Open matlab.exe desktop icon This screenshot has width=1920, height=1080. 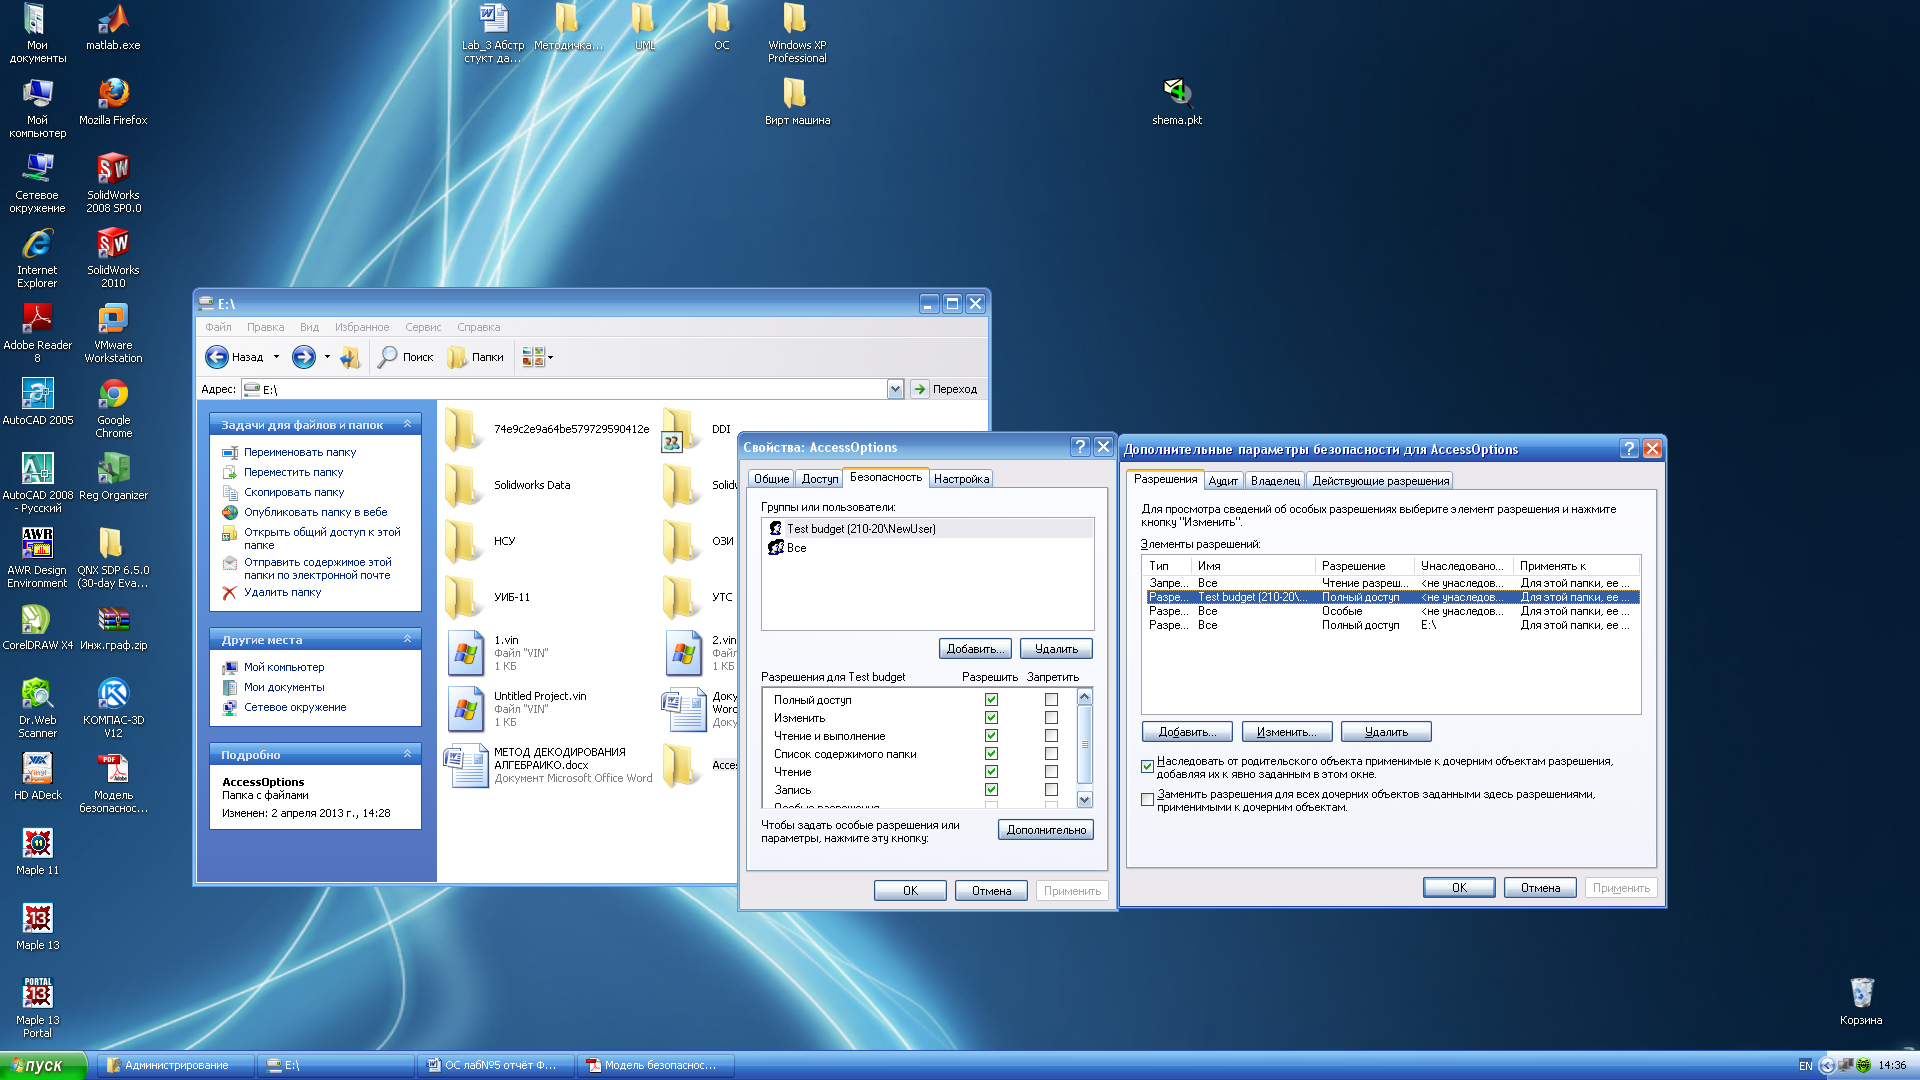(113, 27)
